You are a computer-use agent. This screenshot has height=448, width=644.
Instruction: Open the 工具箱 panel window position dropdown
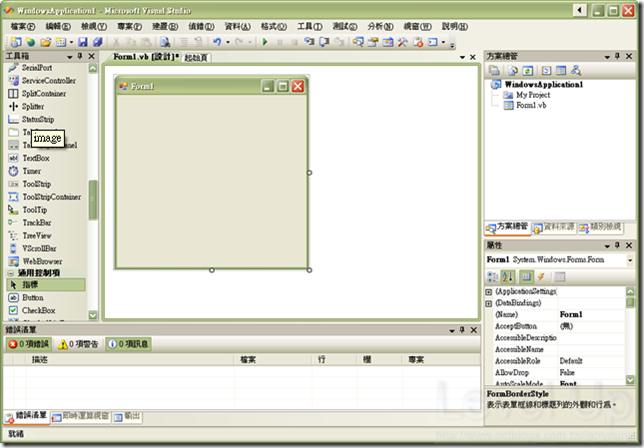click(69, 56)
